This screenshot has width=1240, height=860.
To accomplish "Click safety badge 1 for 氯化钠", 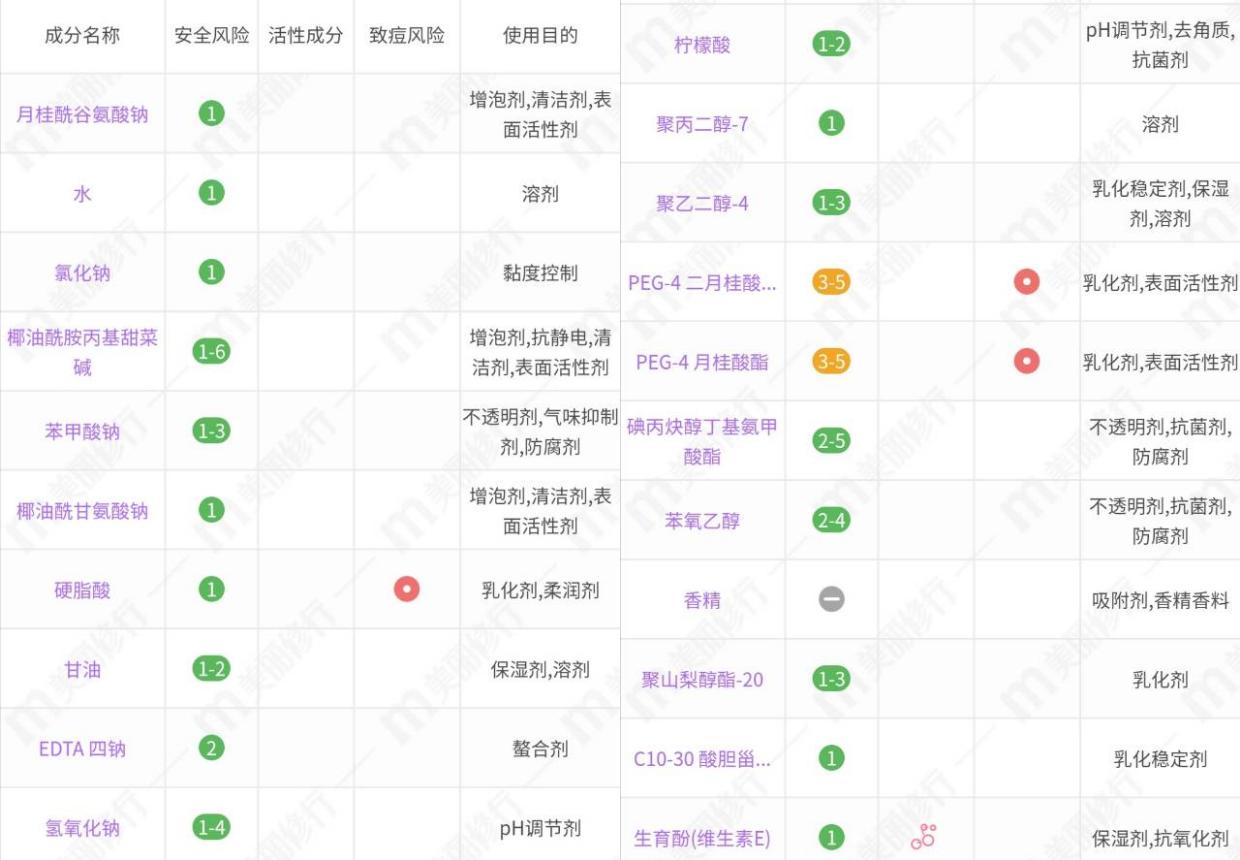I will tap(211, 271).
